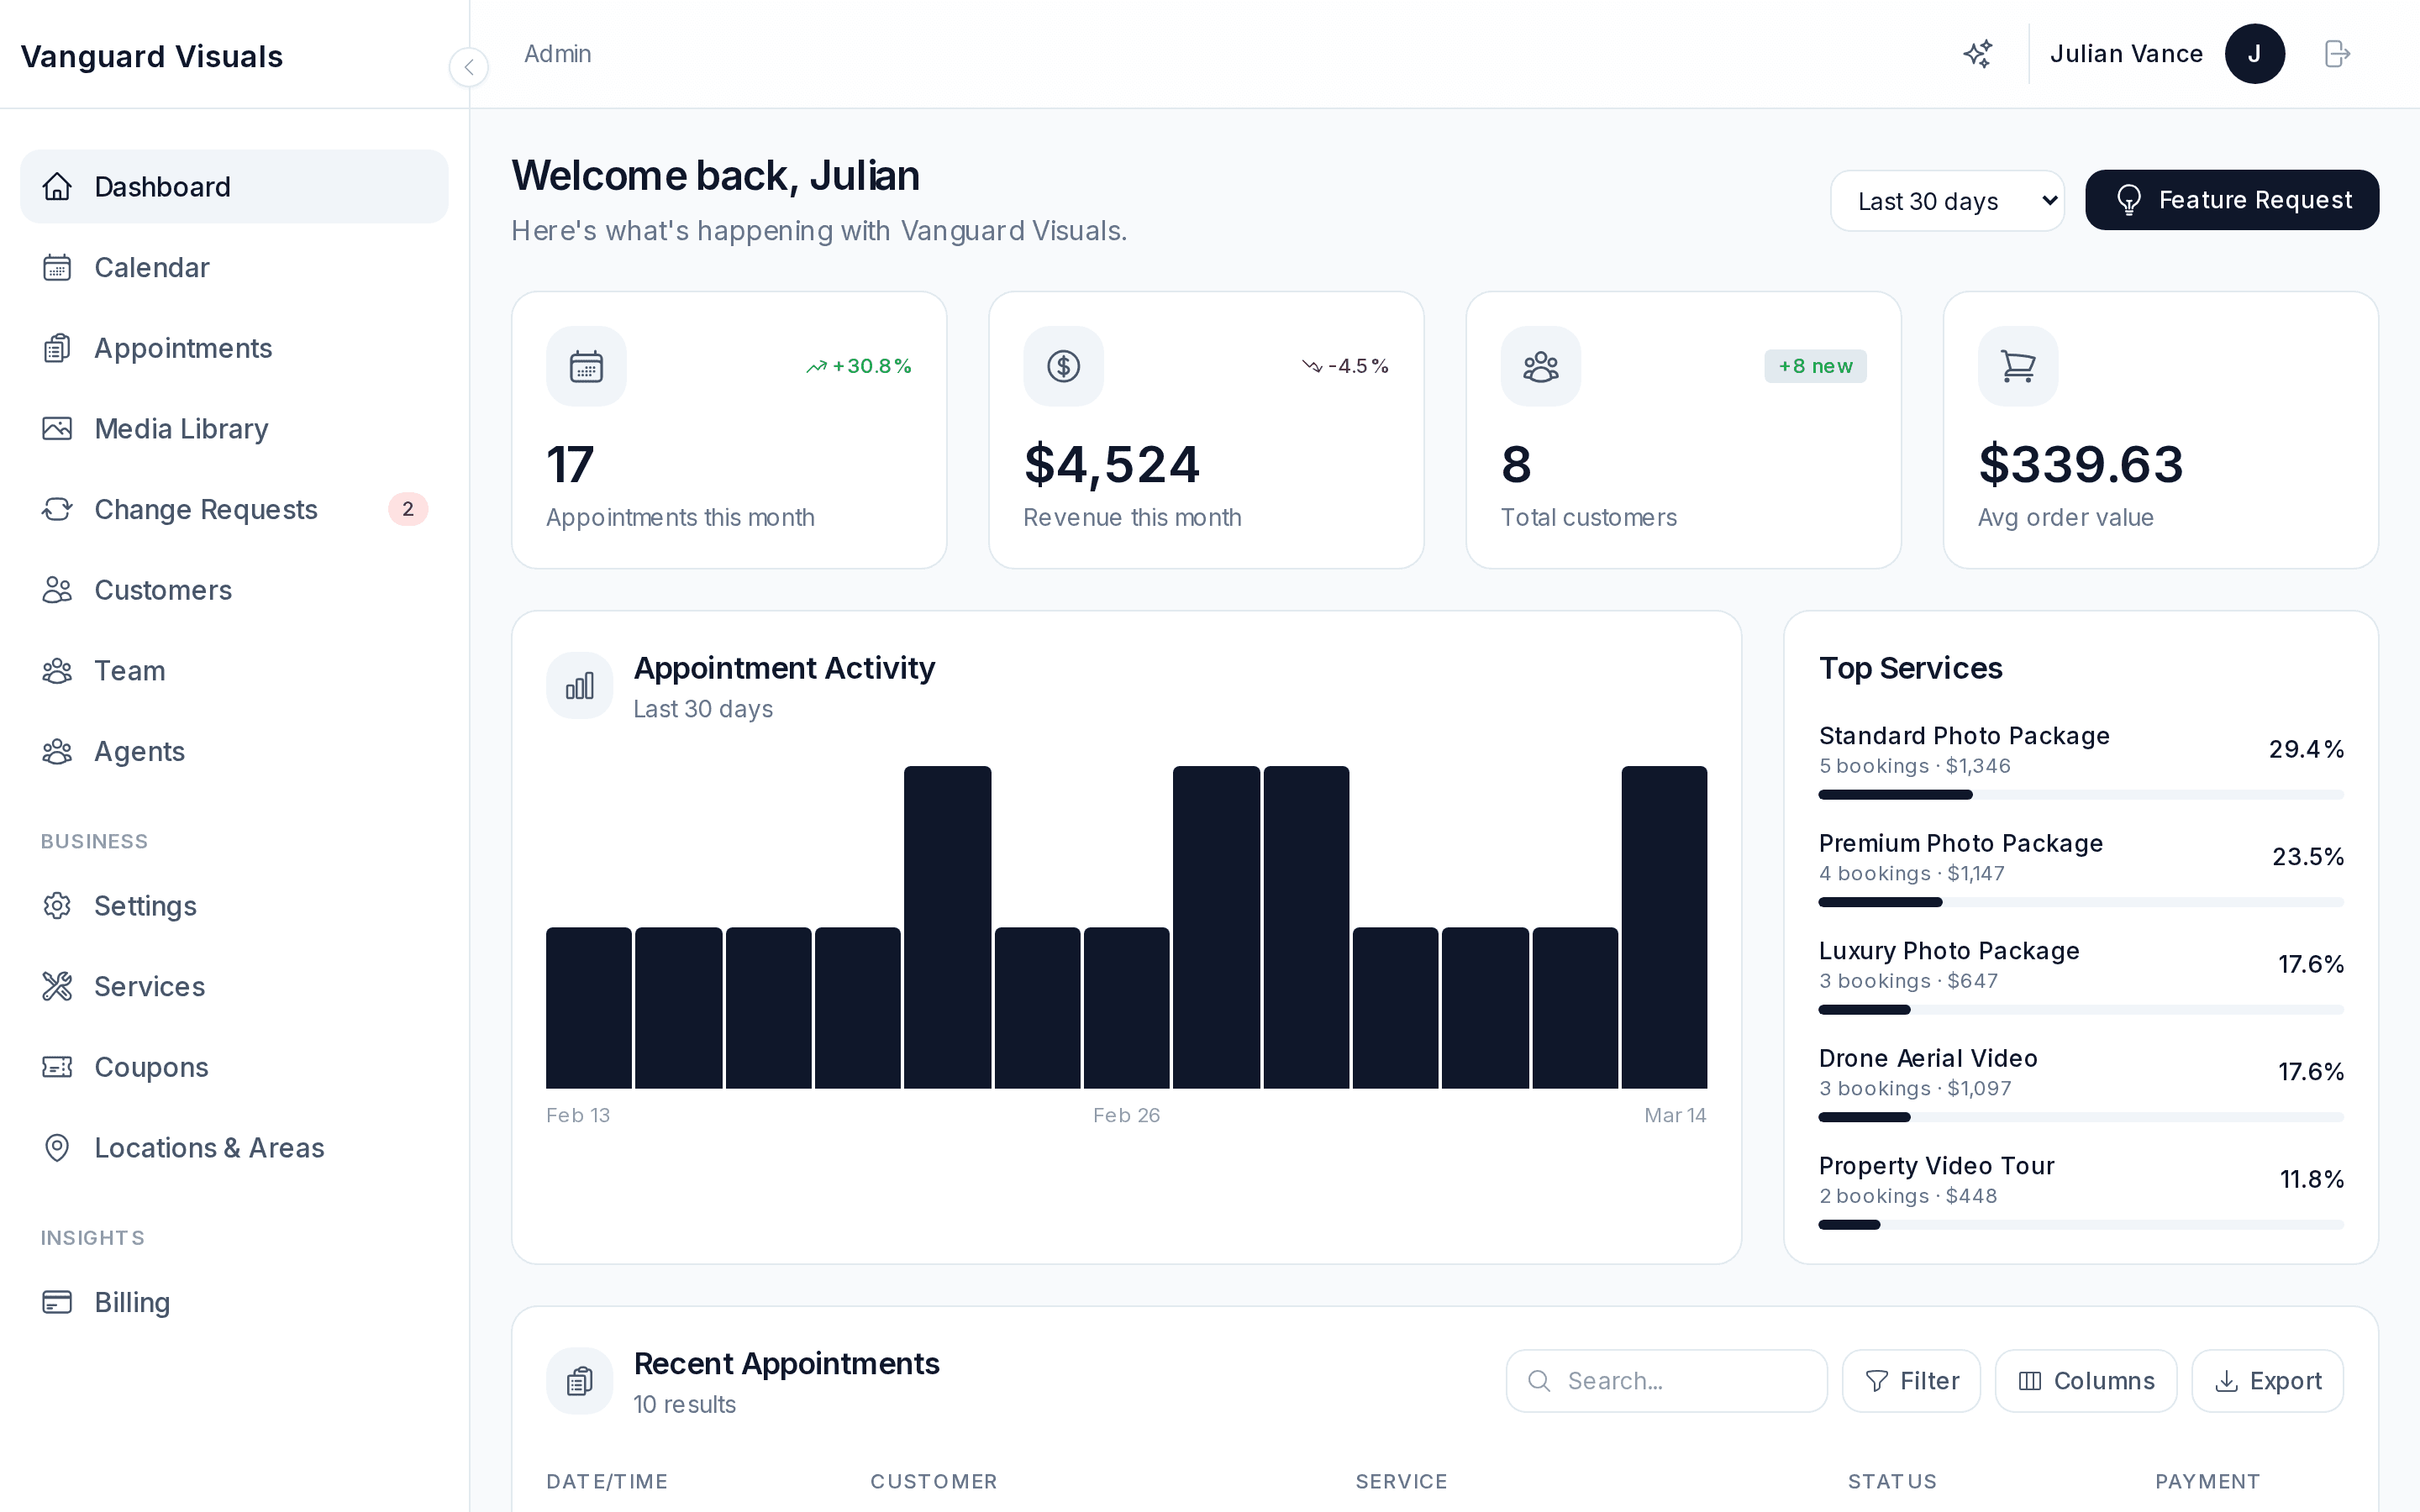Open the search icon in Recent Appointments

point(1539,1380)
